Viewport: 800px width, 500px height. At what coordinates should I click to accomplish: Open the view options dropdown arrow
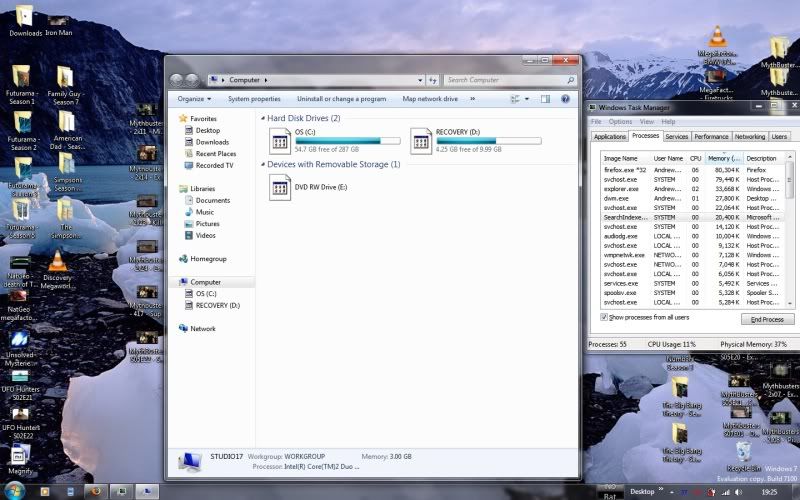tap(527, 99)
